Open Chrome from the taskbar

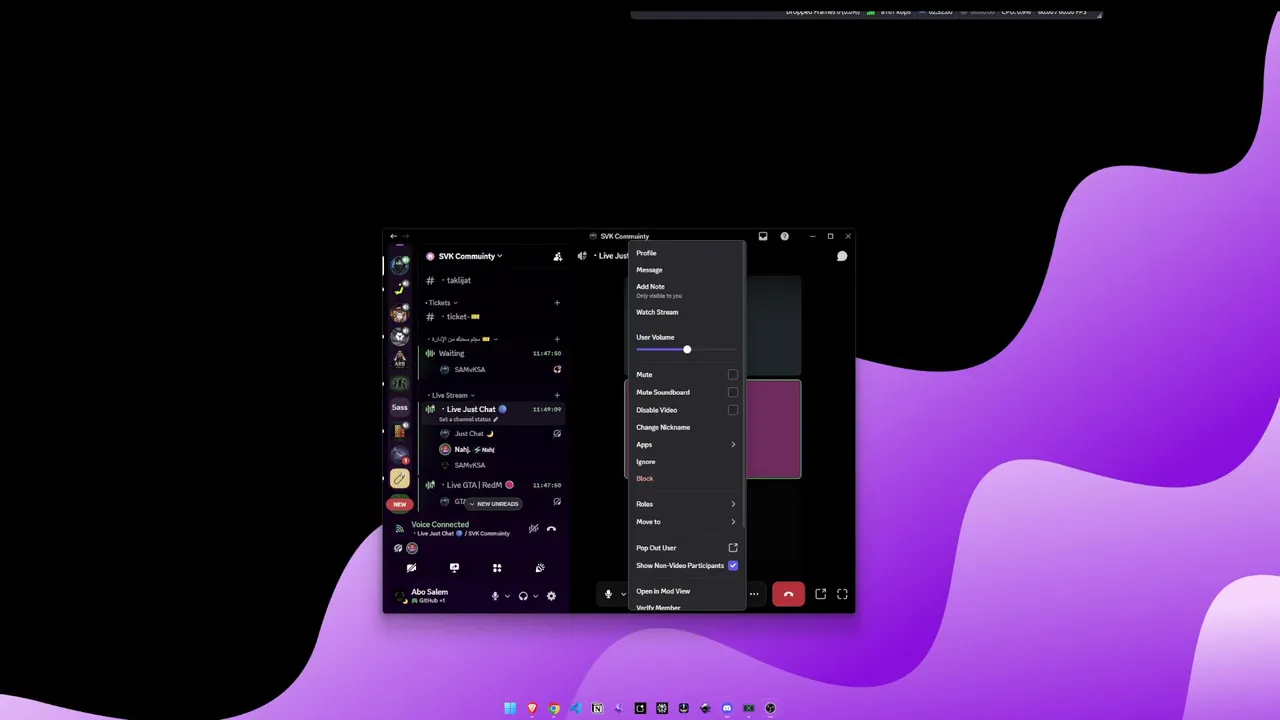[x=554, y=708]
